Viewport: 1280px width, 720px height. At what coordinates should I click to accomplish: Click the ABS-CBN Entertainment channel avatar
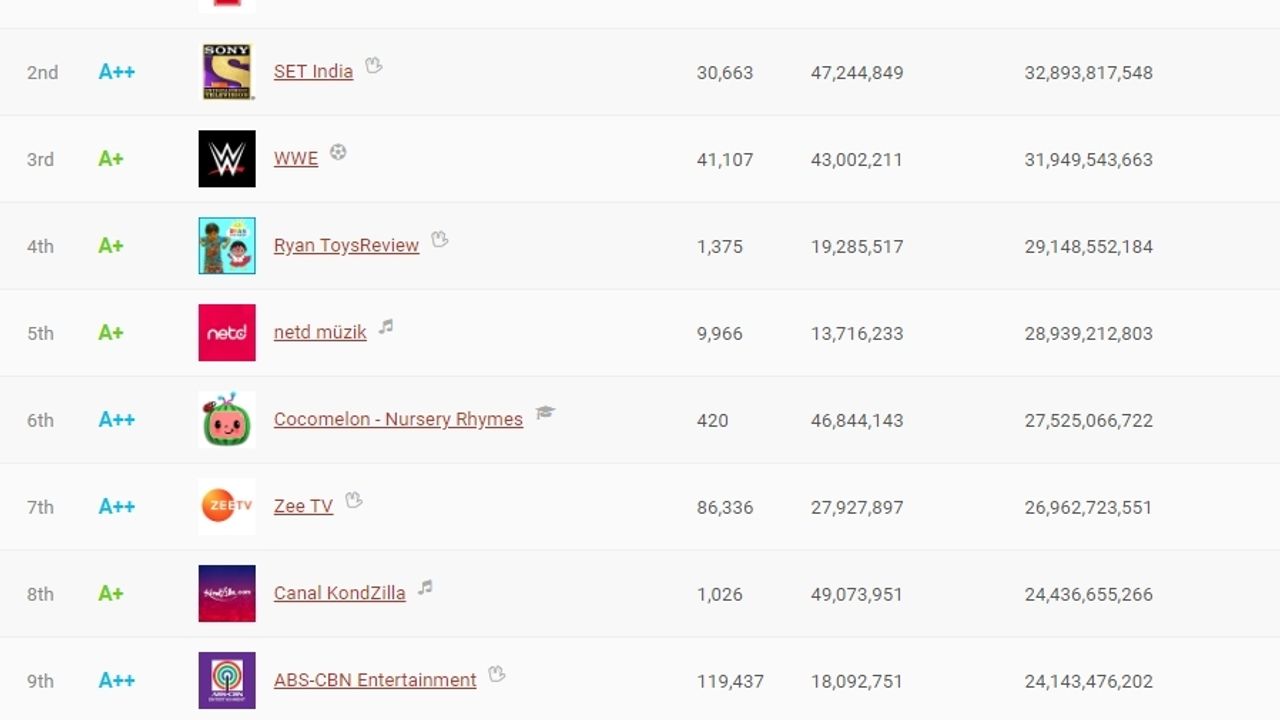point(226,680)
